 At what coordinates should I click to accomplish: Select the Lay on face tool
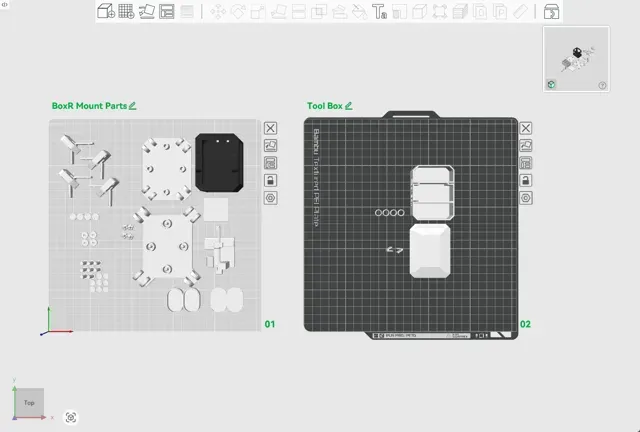pos(278,11)
